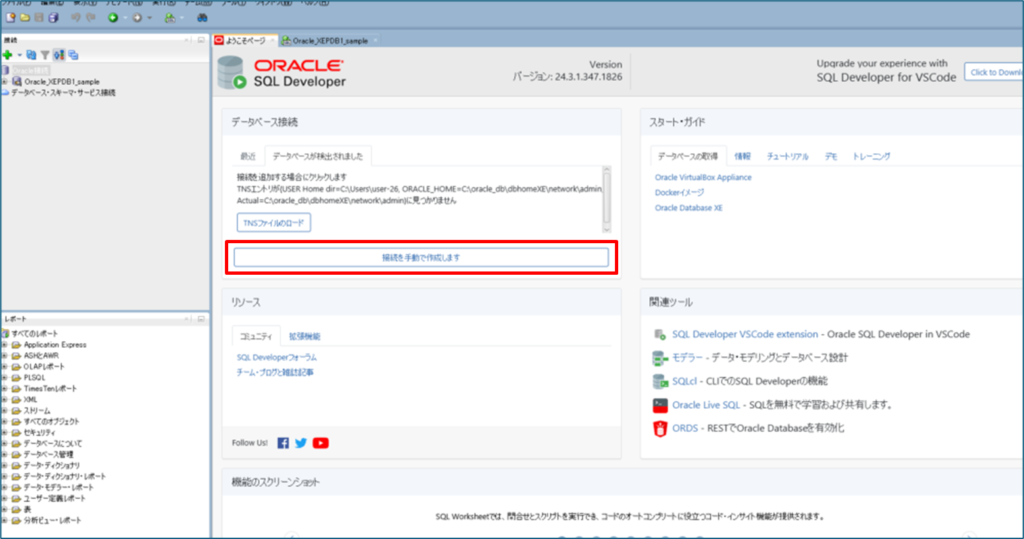
Task: Select the チュートリアル tab in スタート・ガイド
Action: pyautogui.click(x=787, y=156)
